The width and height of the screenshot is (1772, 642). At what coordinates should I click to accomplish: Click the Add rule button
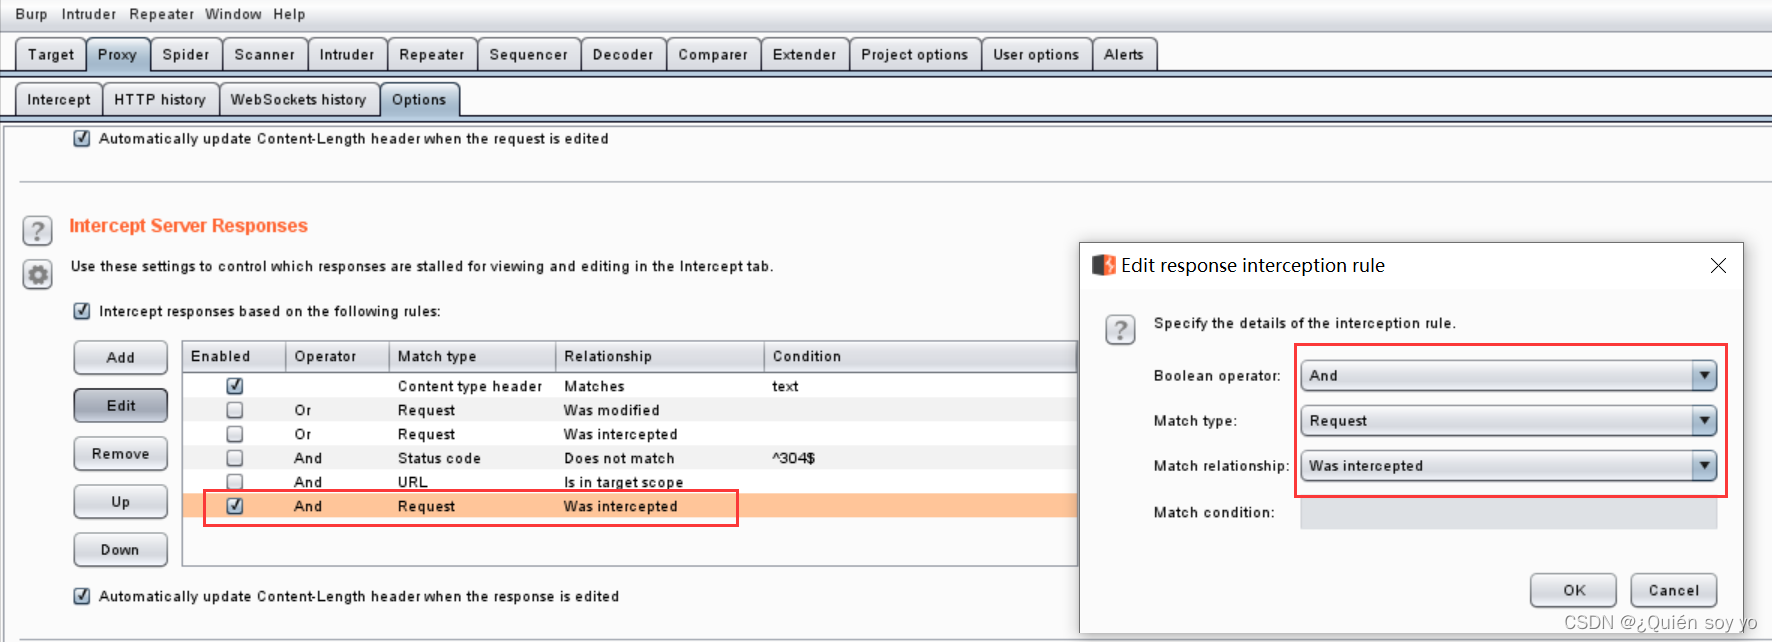tap(121, 358)
